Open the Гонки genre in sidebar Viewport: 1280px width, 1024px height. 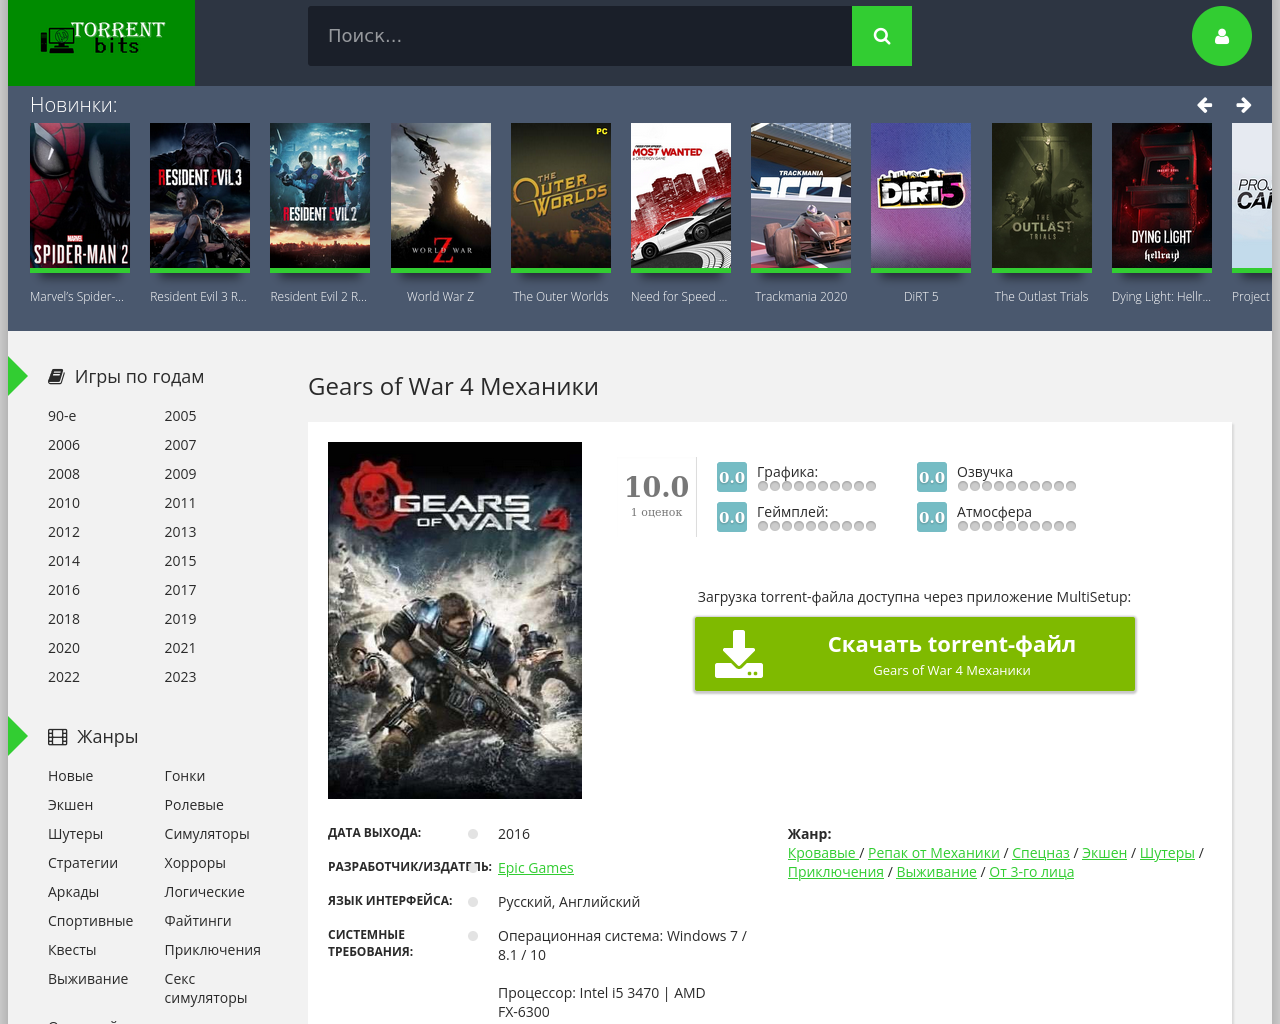185,776
